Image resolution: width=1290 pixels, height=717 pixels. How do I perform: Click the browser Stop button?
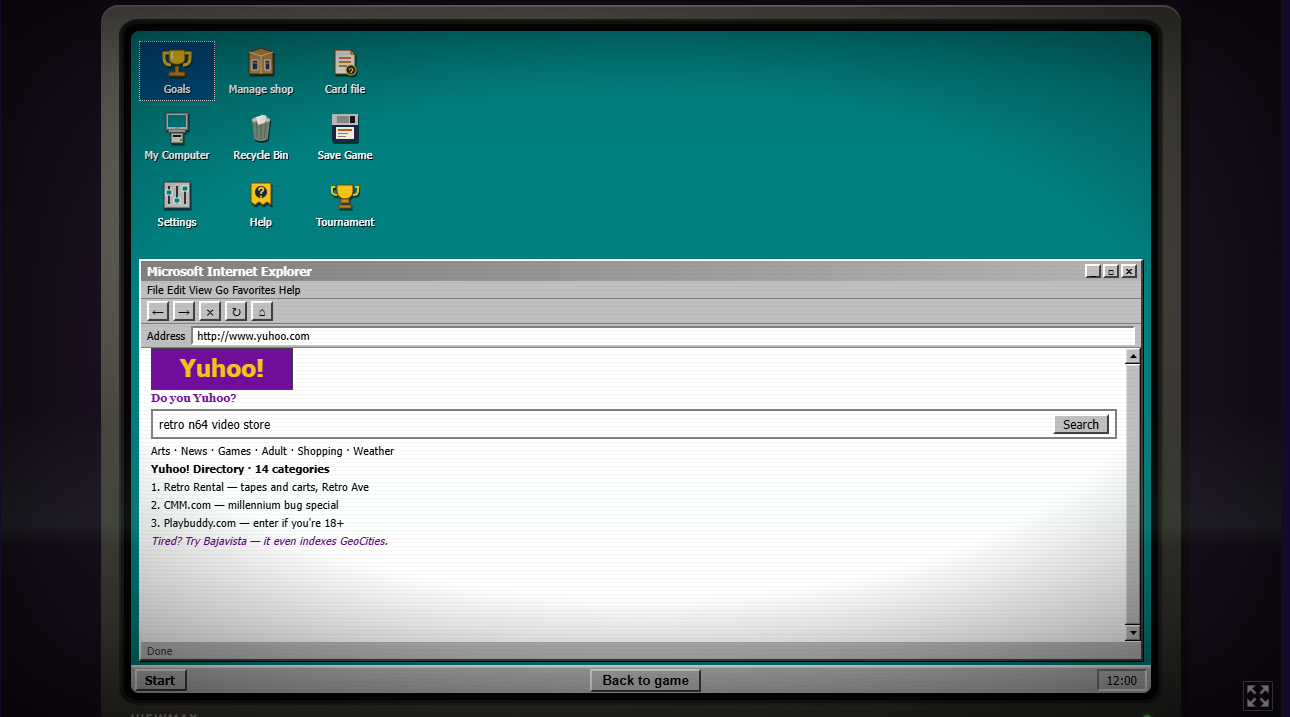point(210,311)
